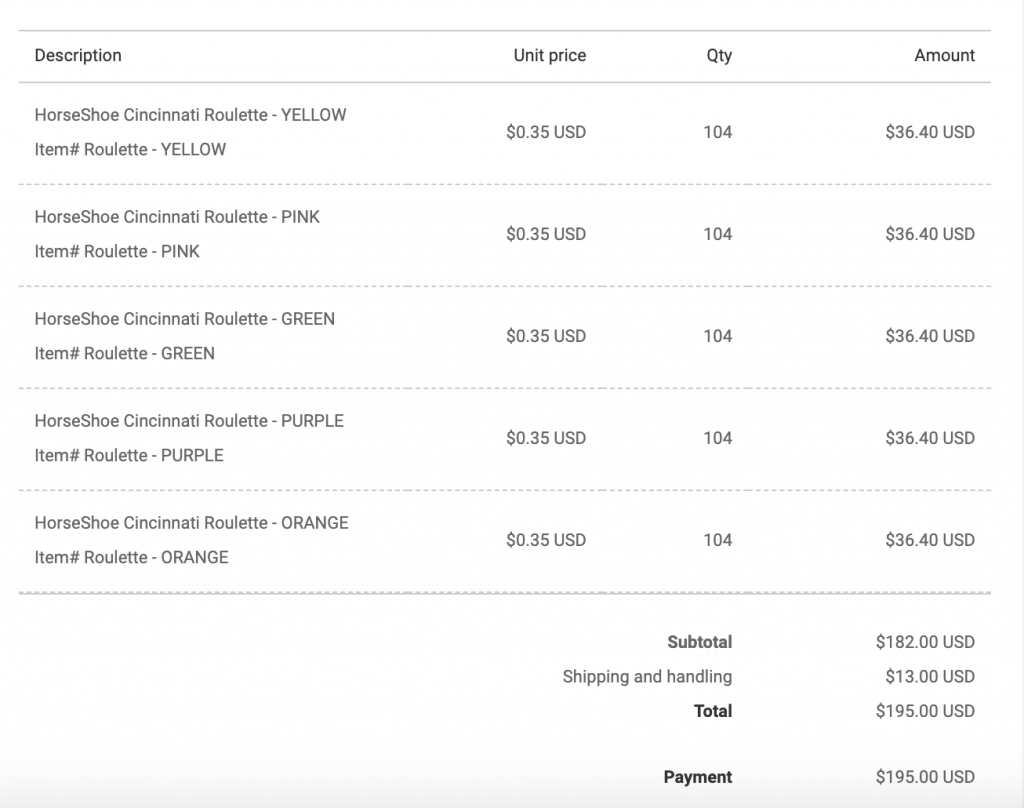This screenshot has height=808, width=1024.
Task: Select Item# Roulette - PINK text
Action: coord(117,251)
